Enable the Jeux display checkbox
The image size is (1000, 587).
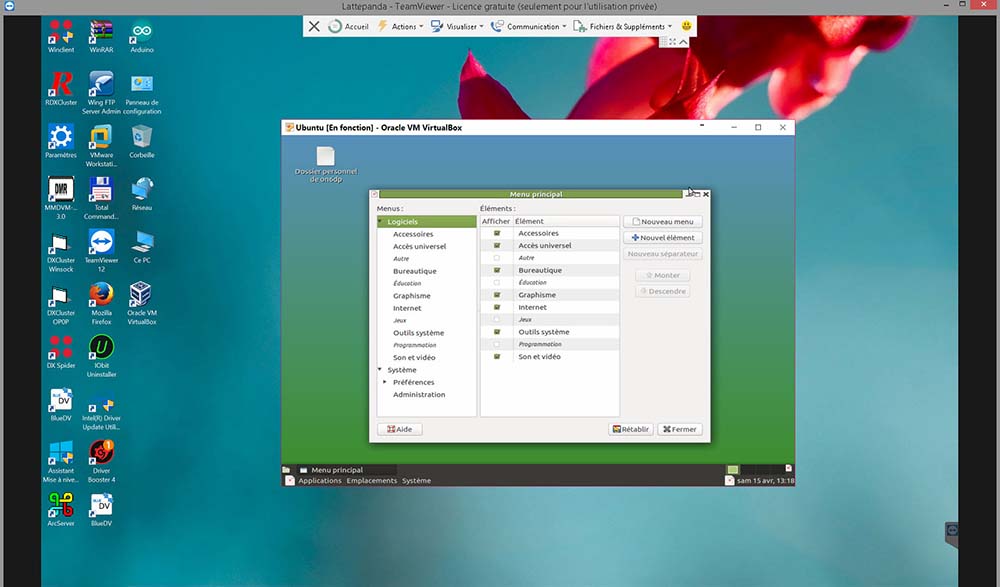[497, 320]
